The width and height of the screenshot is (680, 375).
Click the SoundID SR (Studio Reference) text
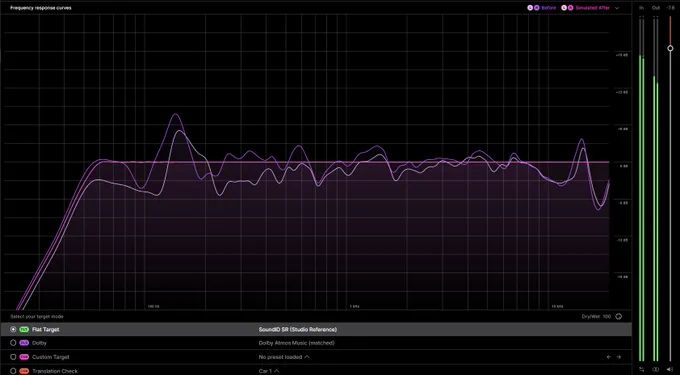point(298,329)
